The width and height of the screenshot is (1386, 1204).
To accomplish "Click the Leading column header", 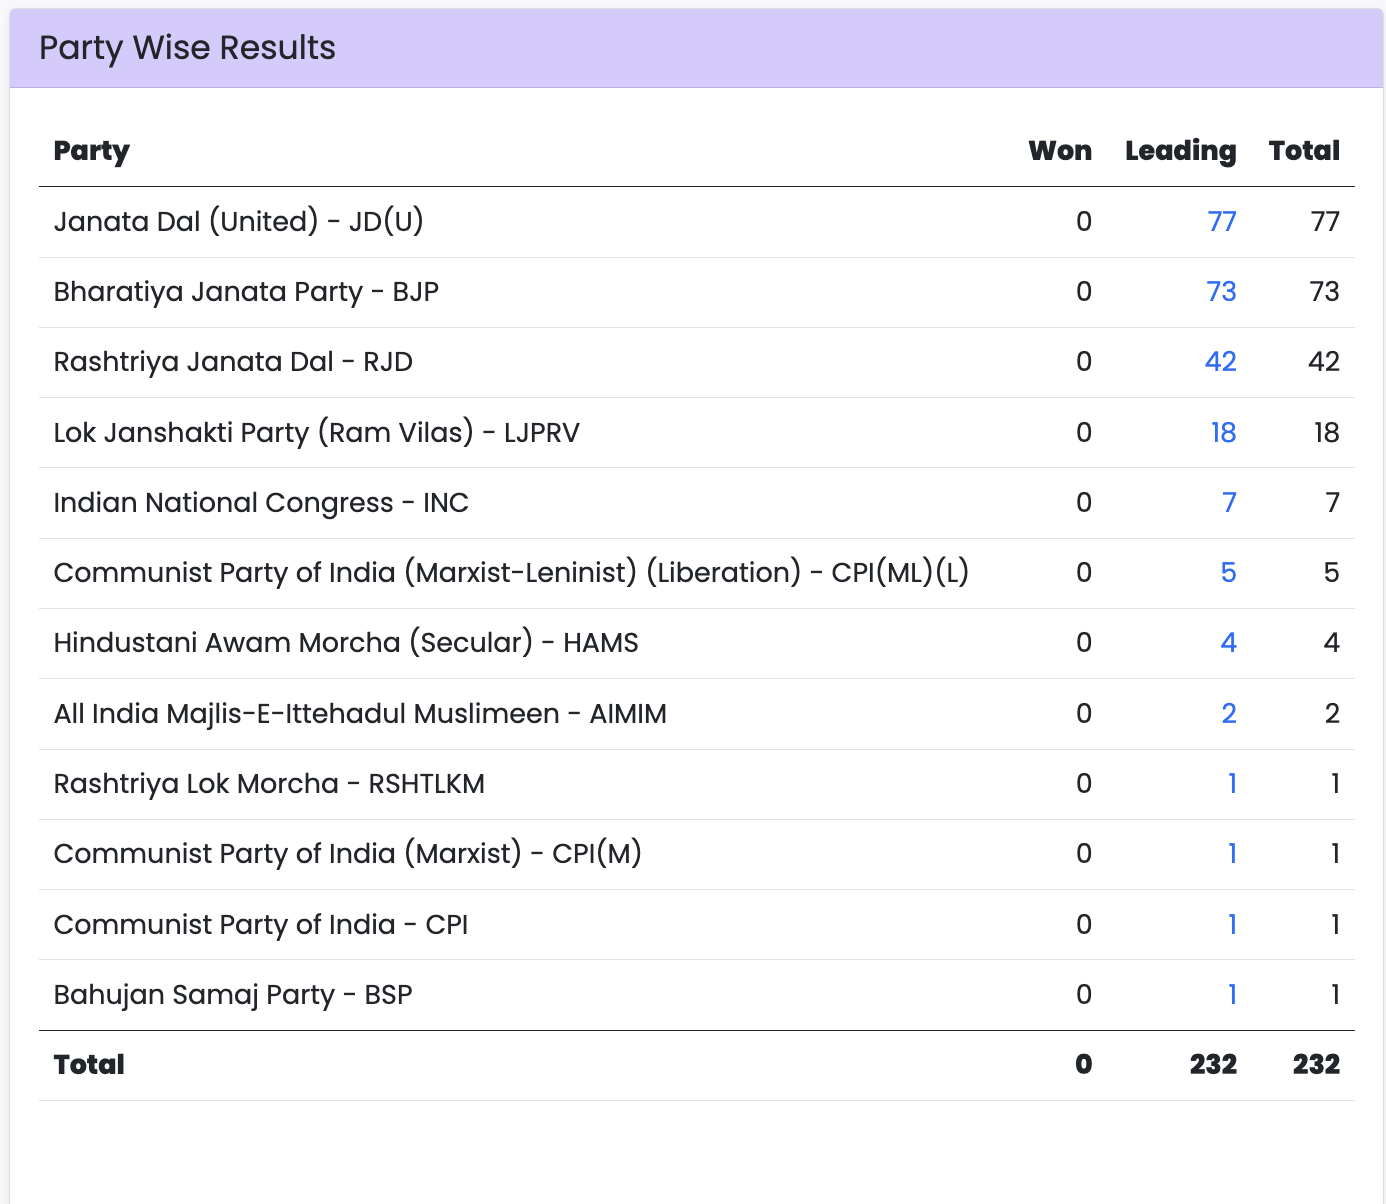I will pyautogui.click(x=1180, y=151).
